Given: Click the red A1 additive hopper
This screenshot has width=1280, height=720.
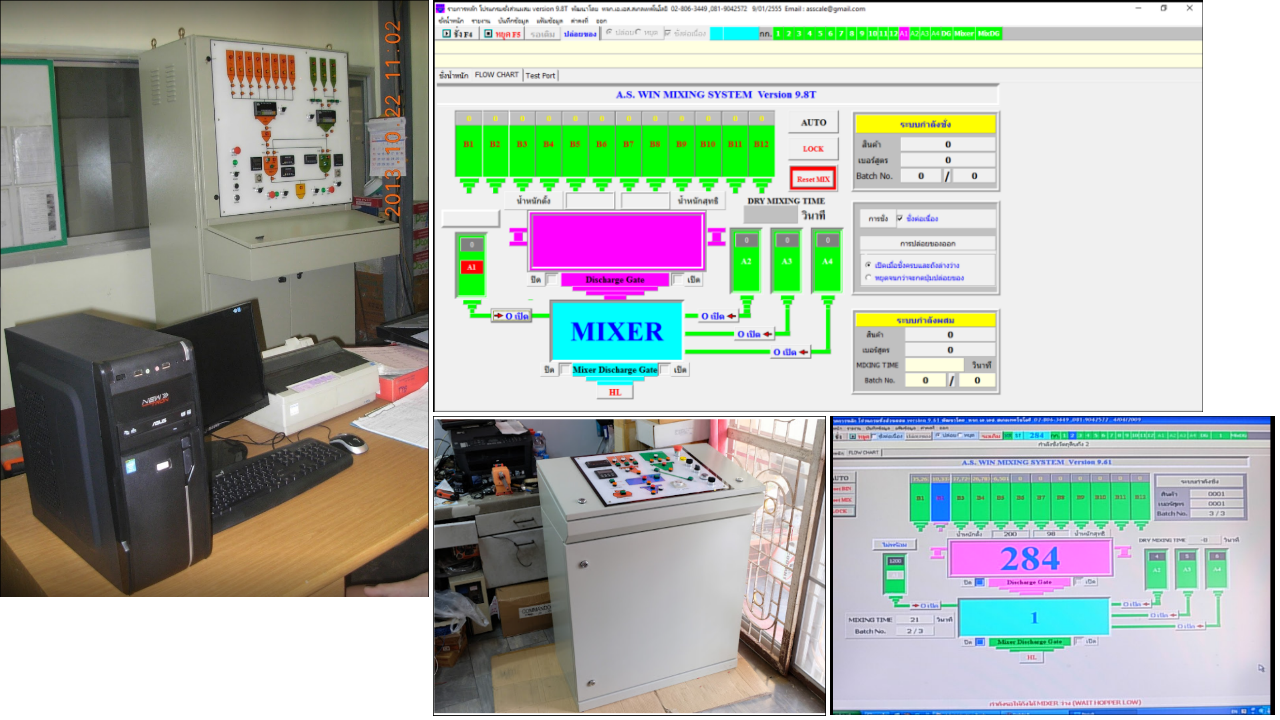Looking at the screenshot, I should 470,267.
